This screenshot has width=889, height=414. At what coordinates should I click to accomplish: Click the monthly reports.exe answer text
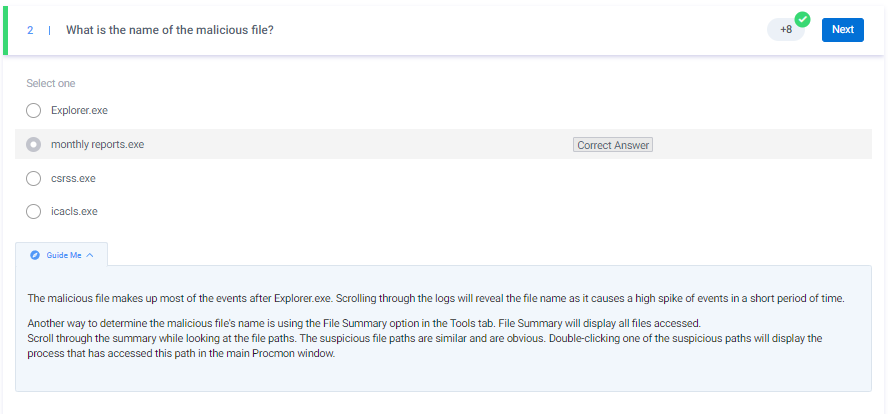point(97,144)
